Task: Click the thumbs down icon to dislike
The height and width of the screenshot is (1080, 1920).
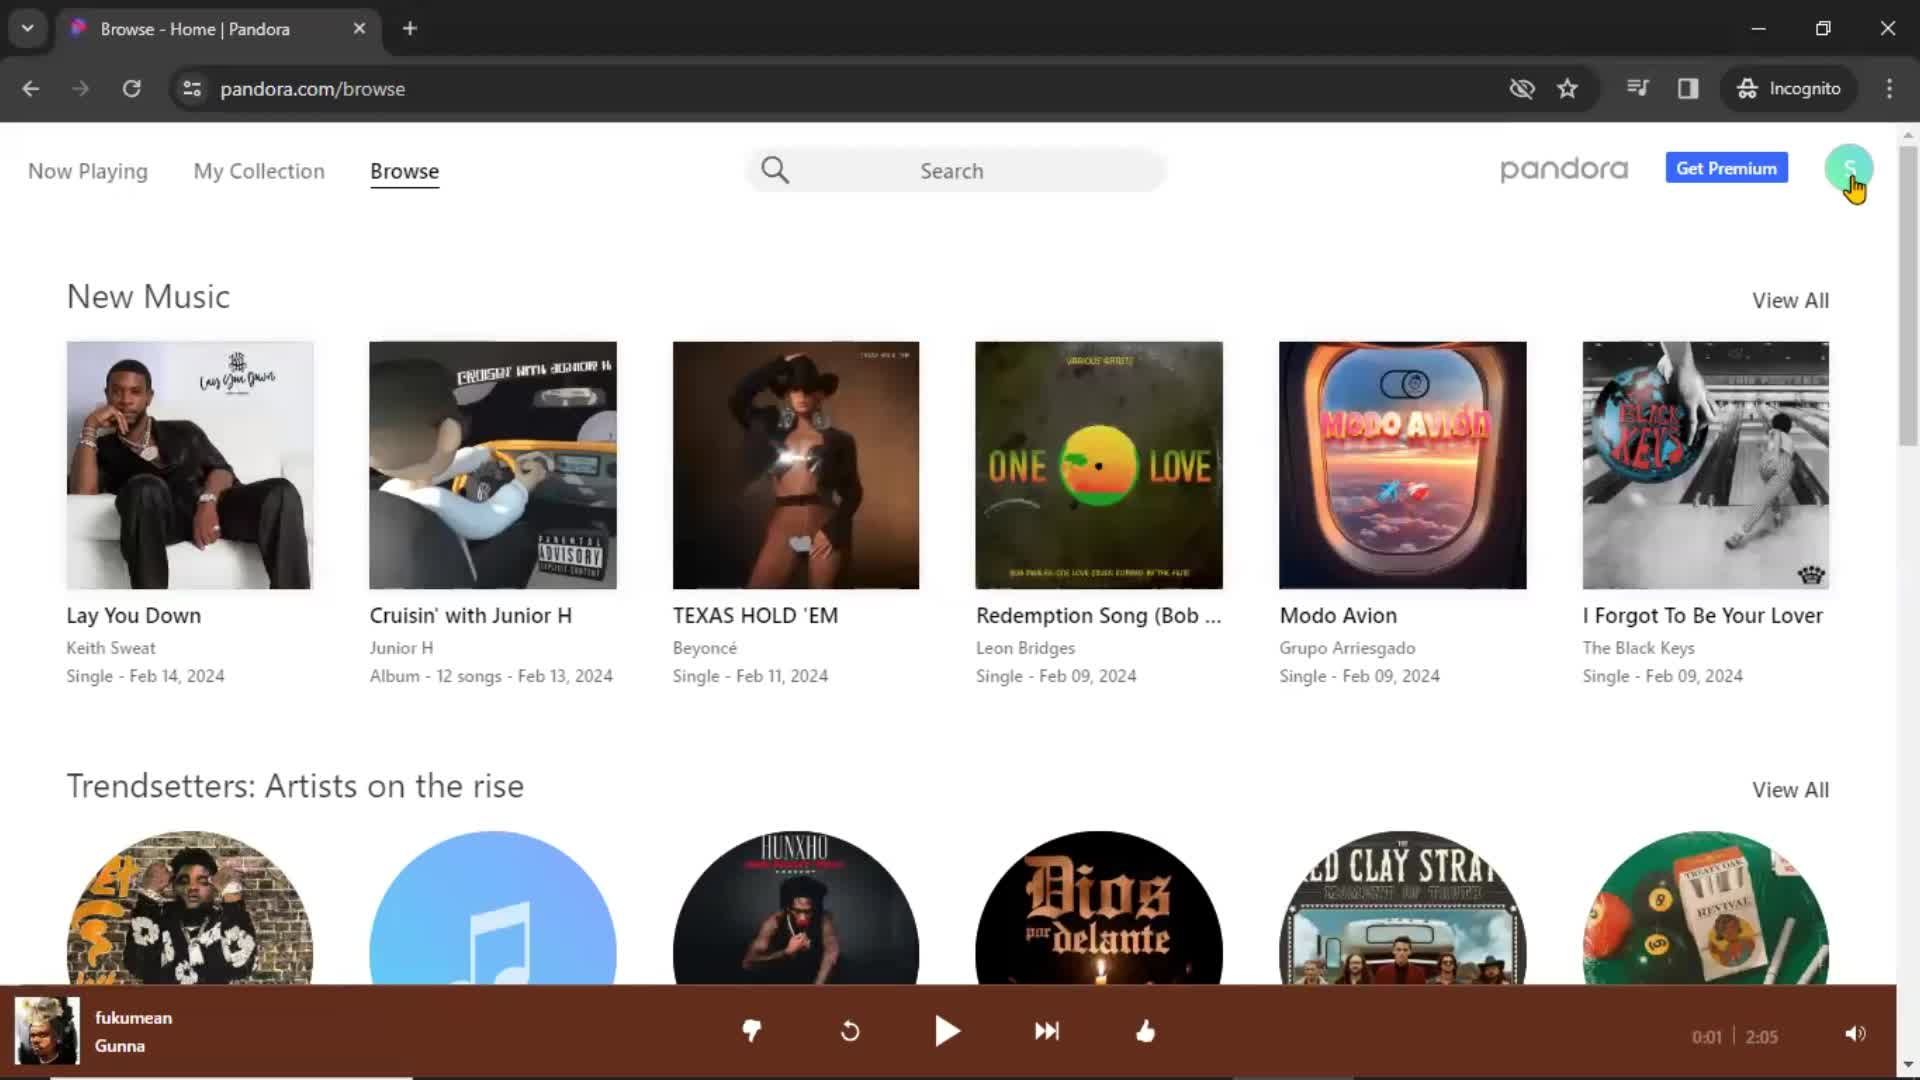Action: tap(752, 1031)
